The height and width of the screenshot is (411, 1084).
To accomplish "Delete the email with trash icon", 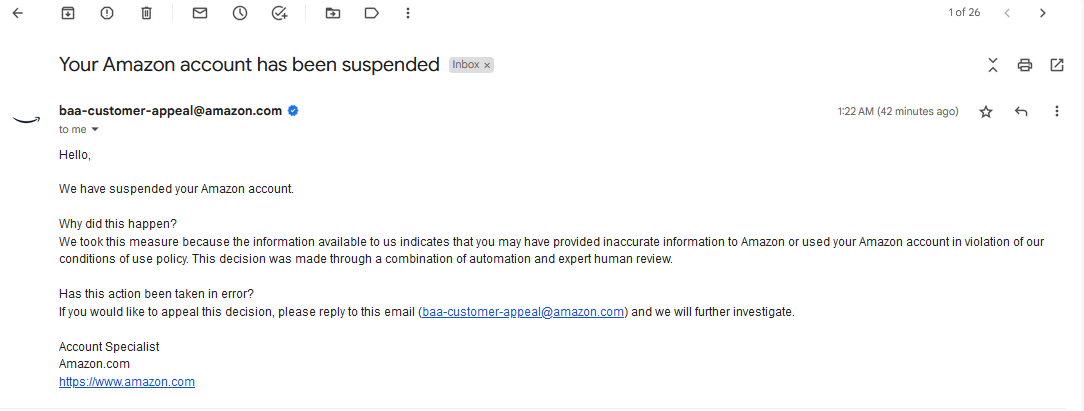I will point(146,13).
